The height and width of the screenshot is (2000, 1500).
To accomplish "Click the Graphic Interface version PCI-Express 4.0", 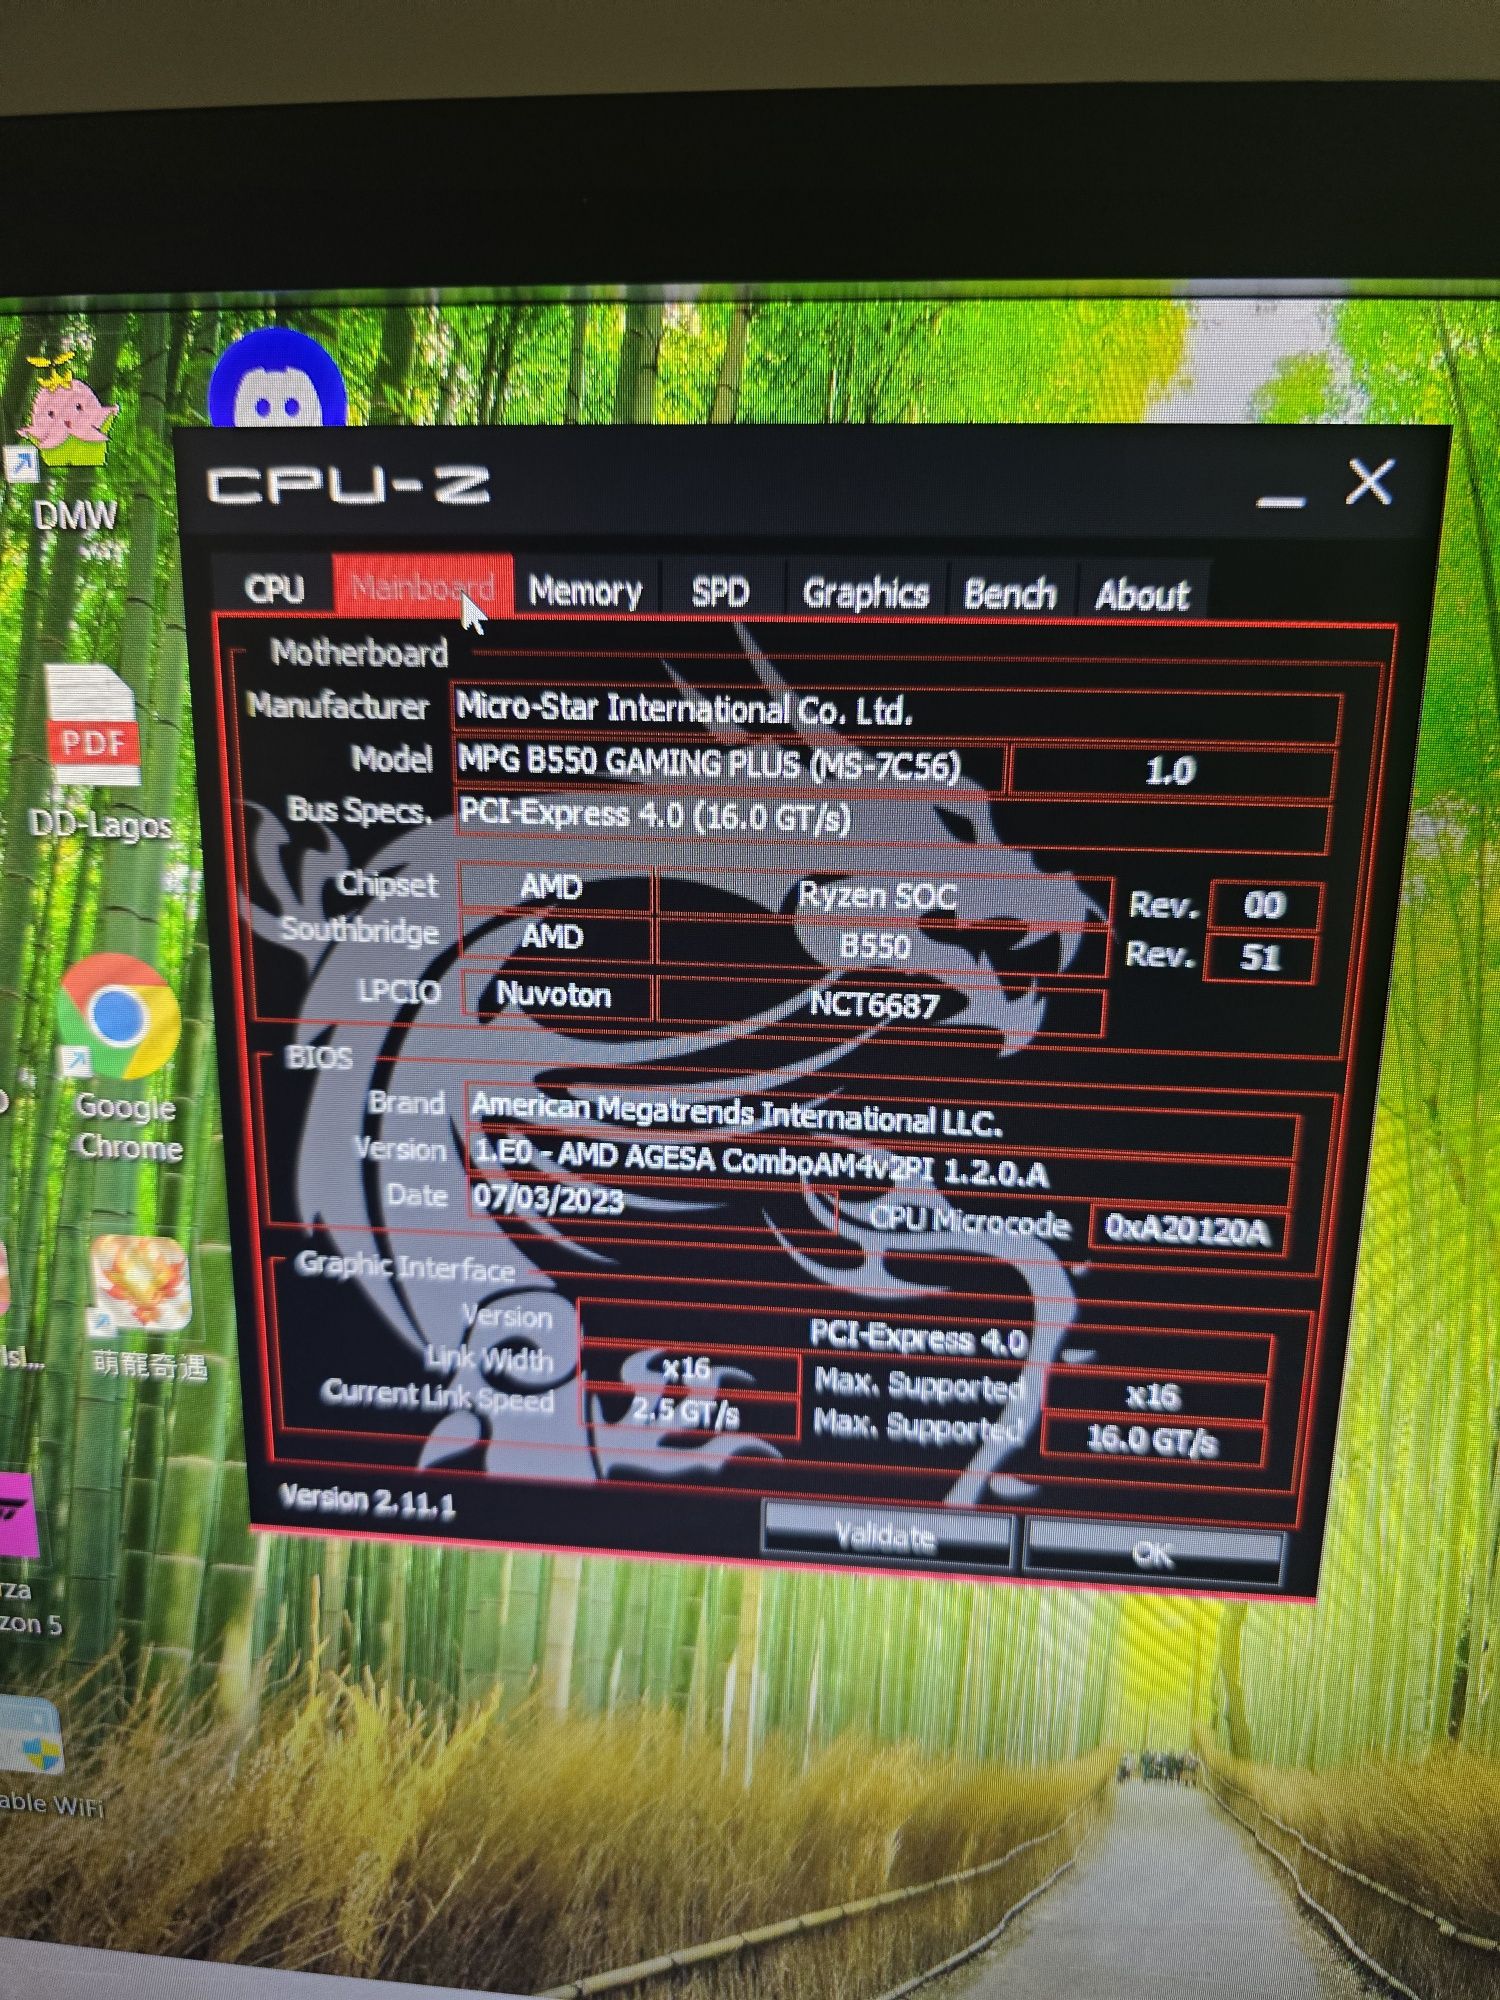I will [924, 1338].
